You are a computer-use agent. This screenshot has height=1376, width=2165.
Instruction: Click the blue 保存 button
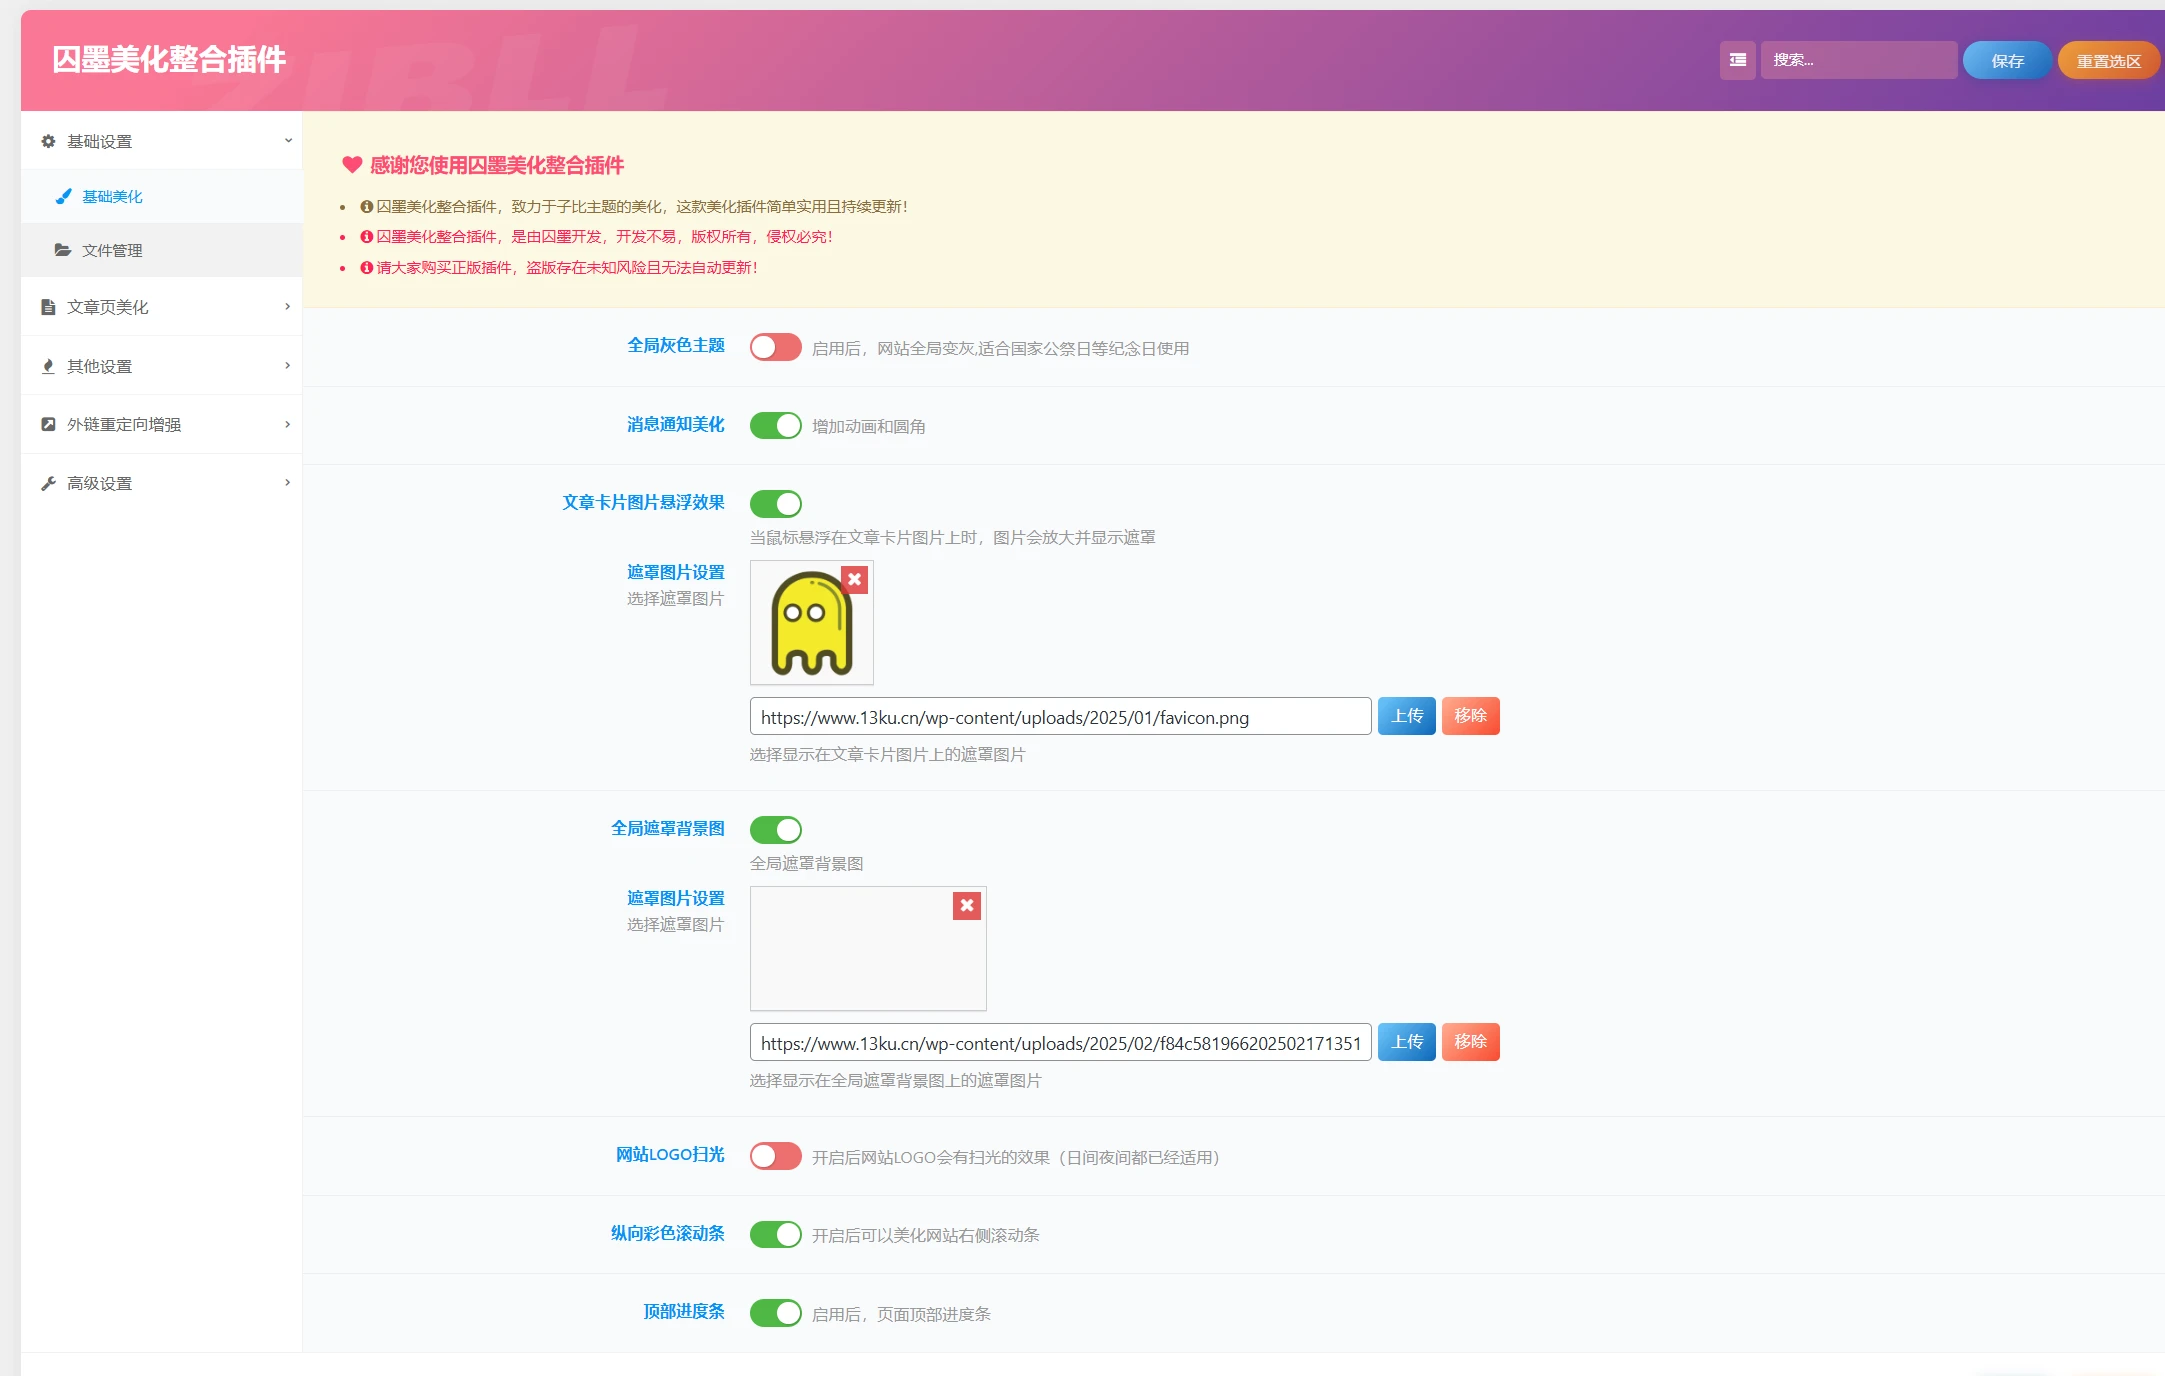click(2006, 61)
